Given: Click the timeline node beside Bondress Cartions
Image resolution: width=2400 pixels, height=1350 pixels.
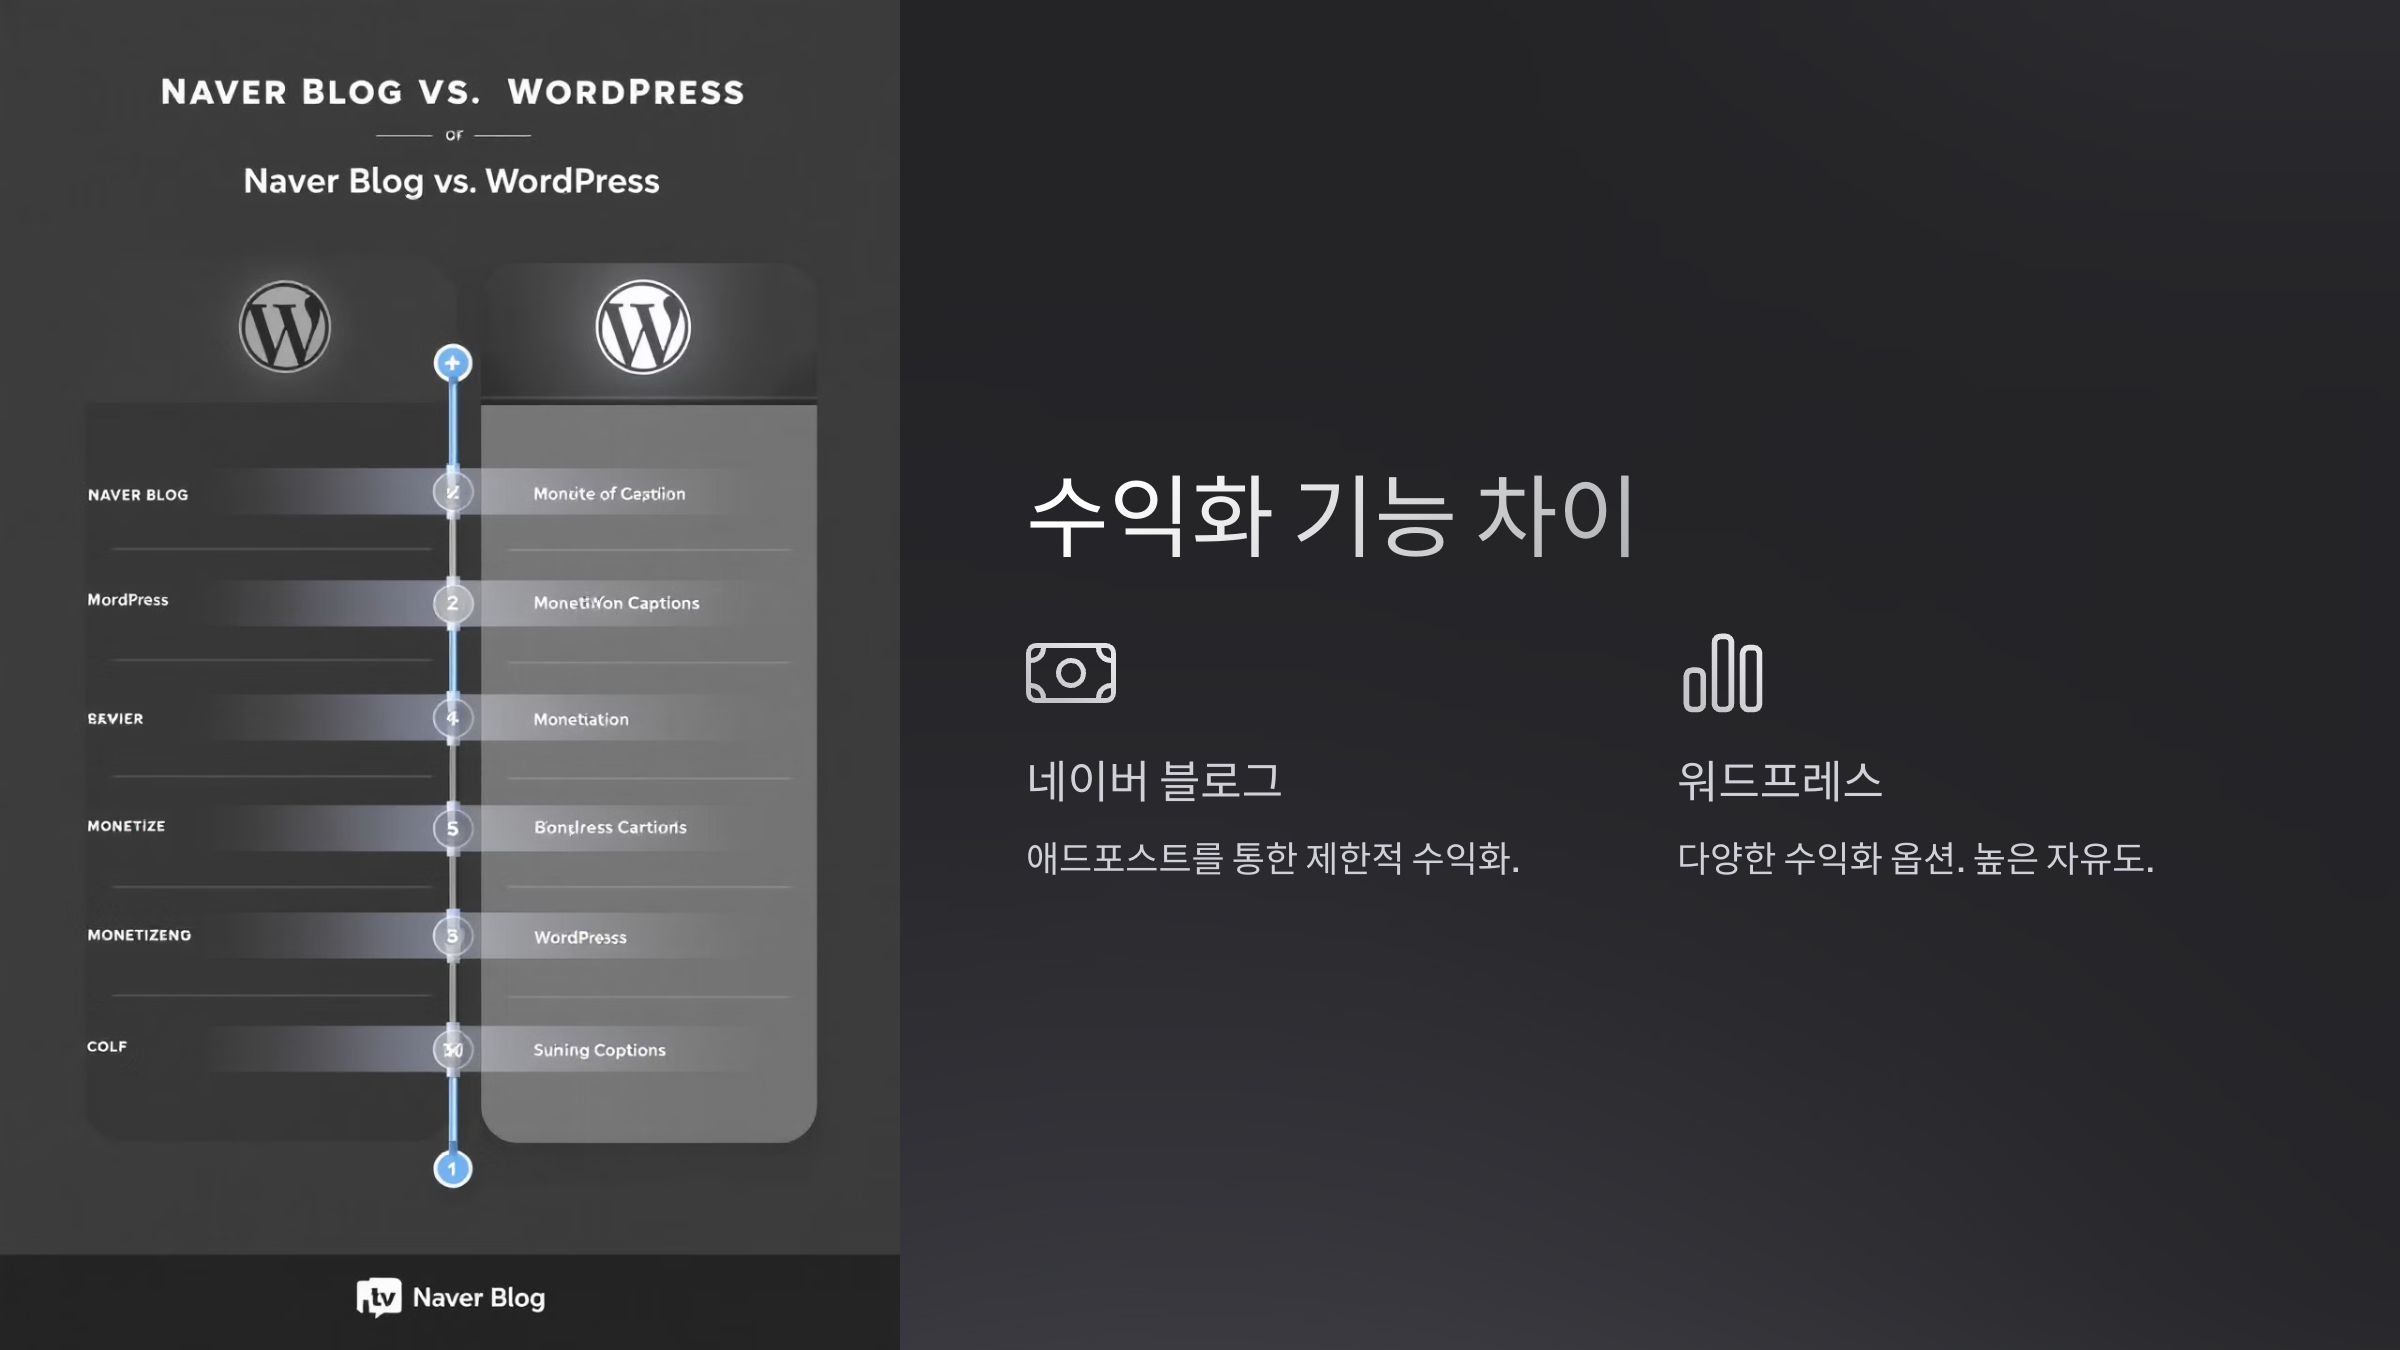Looking at the screenshot, I should tap(453, 828).
